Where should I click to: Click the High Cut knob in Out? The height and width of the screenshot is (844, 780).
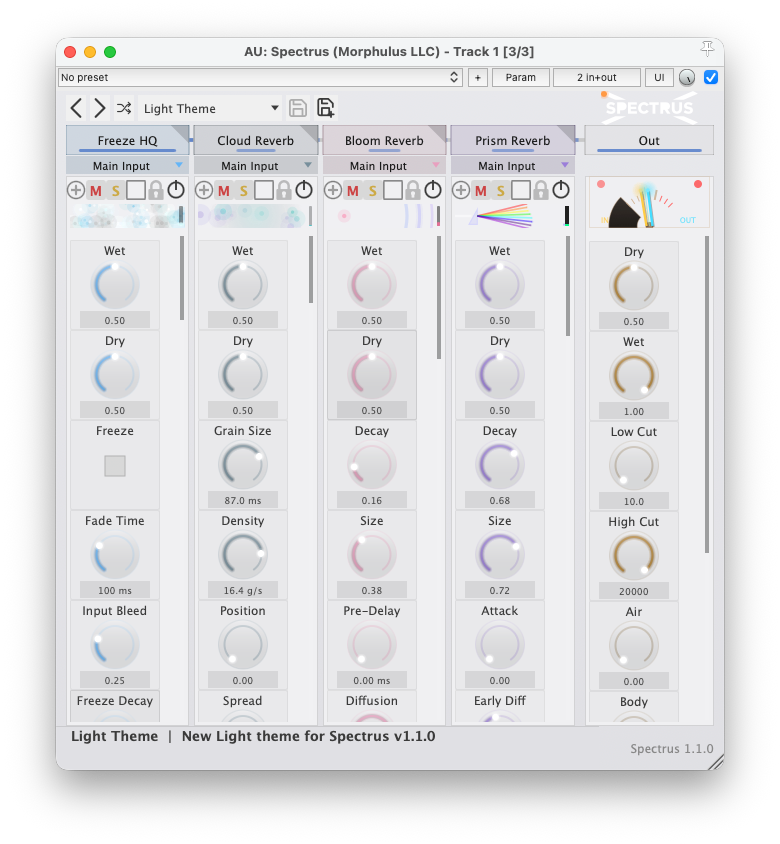pos(634,555)
